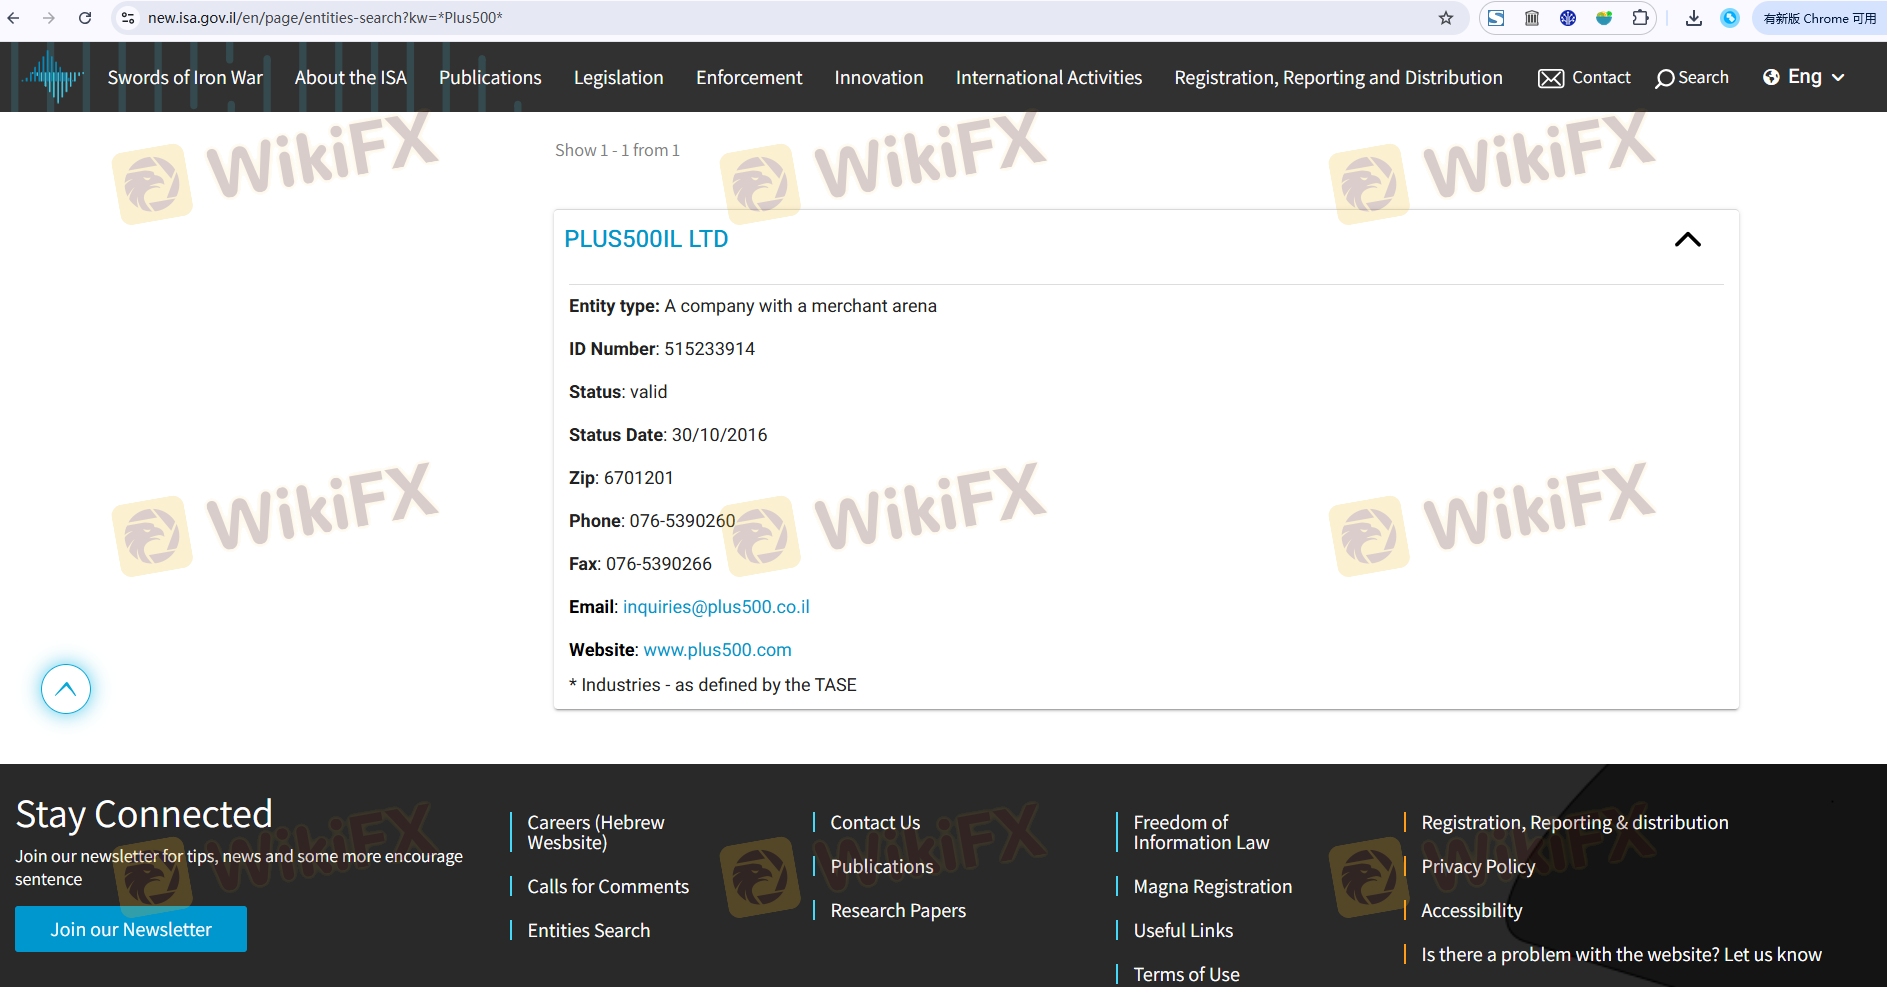Open Search via the magnifier icon

[1664, 78]
